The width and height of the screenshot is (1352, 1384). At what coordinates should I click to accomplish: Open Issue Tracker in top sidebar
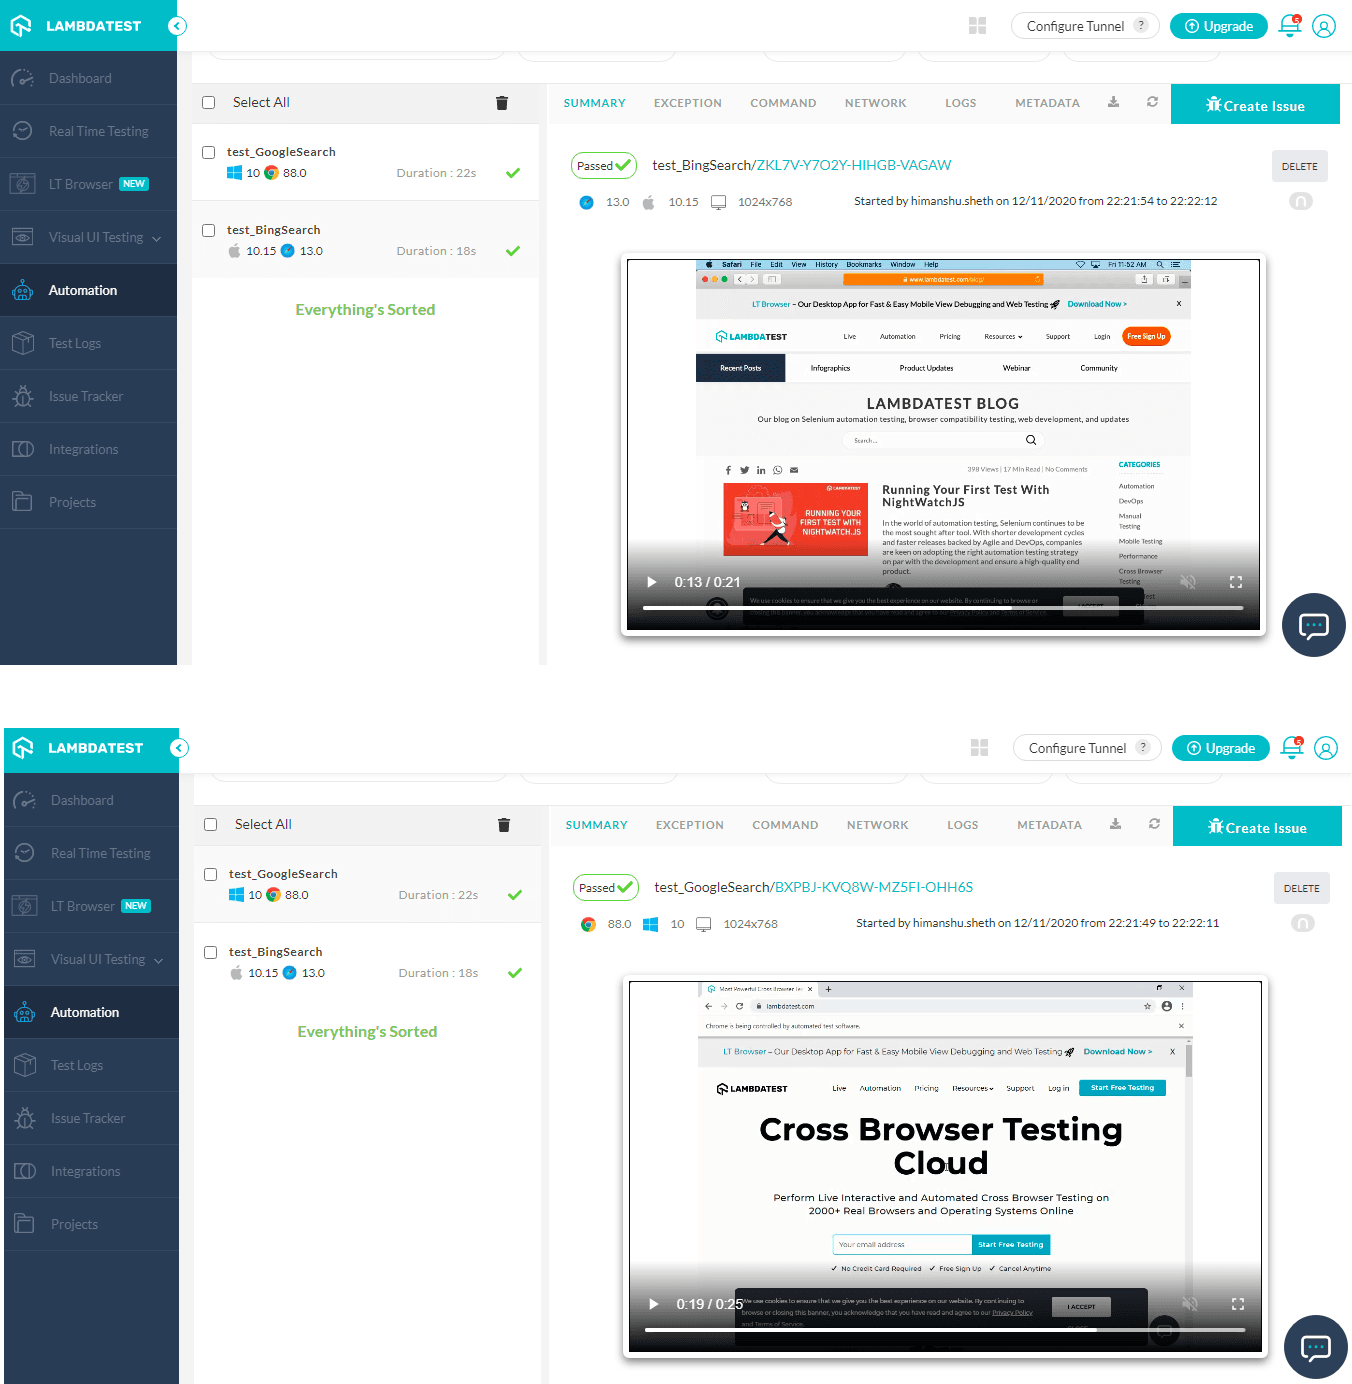pyautogui.click(x=88, y=396)
